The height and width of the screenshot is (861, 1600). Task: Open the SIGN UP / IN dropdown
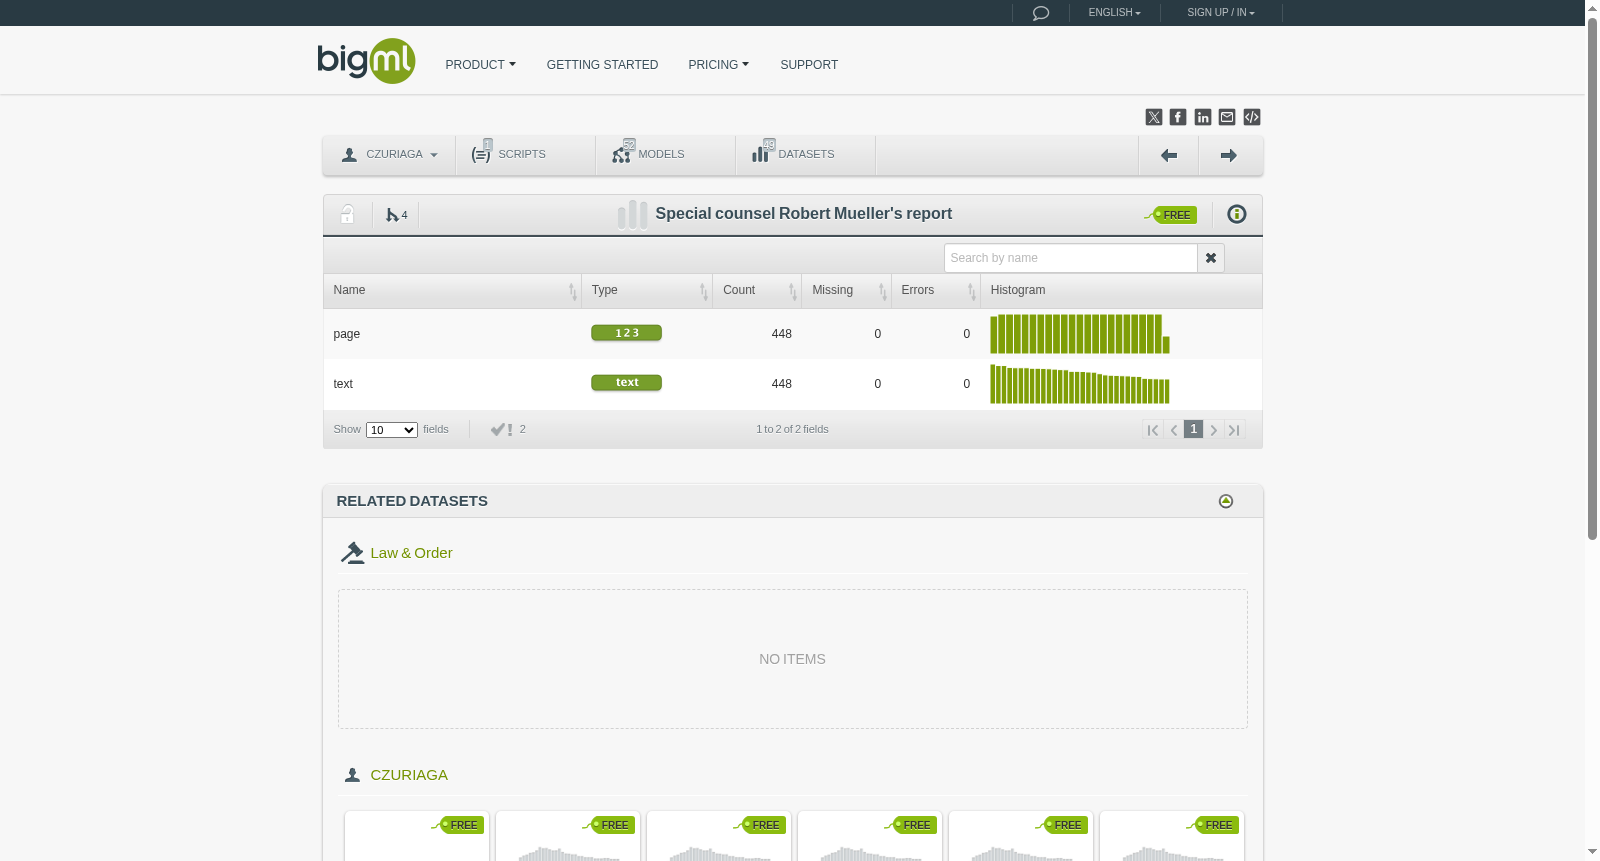pos(1221,13)
